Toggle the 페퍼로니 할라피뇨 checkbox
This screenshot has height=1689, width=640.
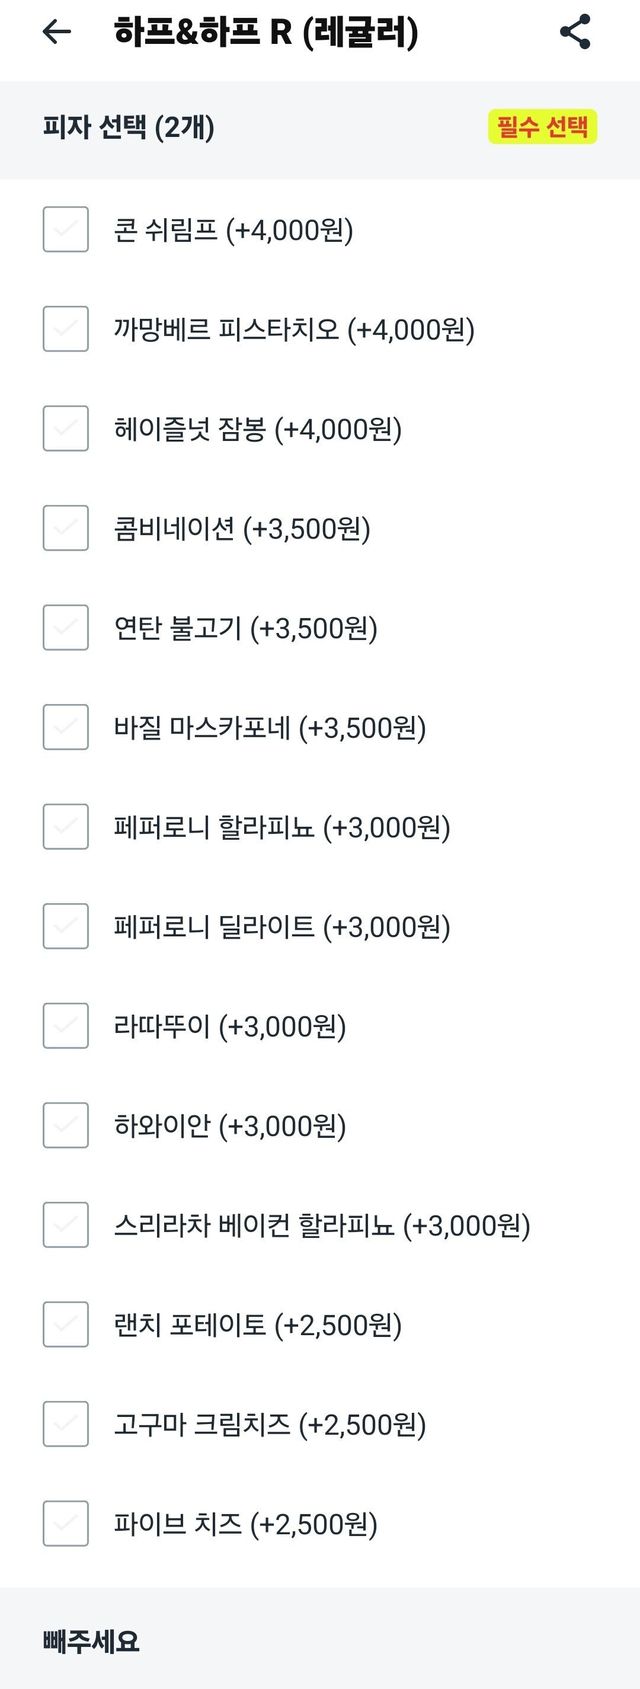[66, 827]
